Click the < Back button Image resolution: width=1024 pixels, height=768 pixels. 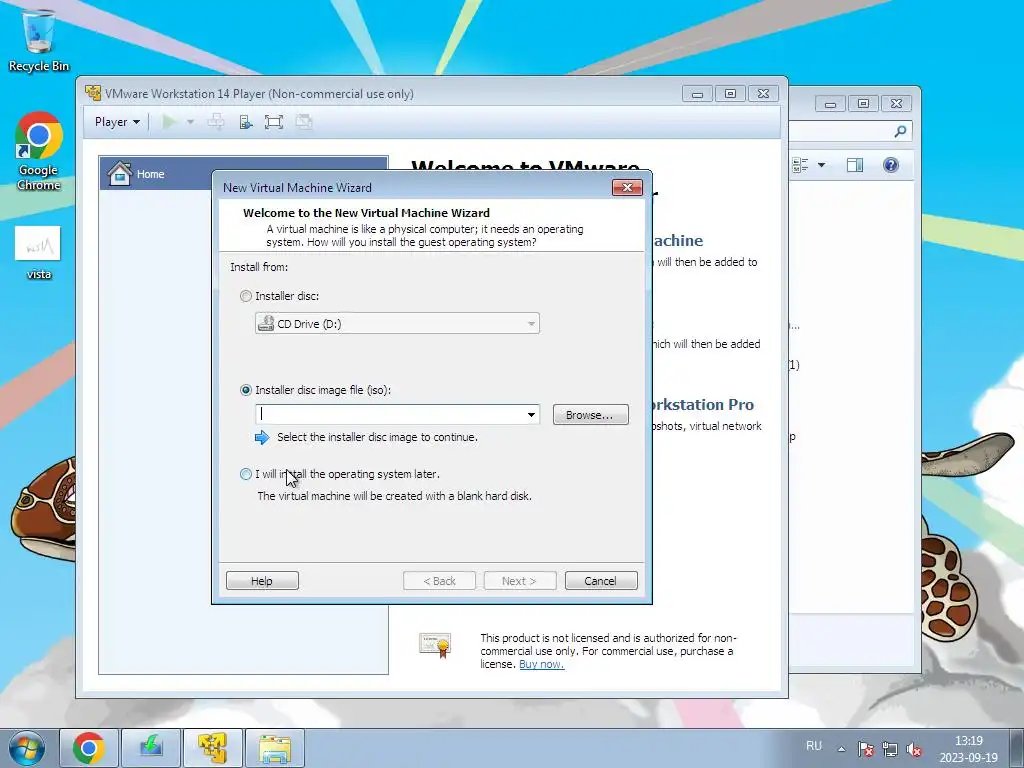coord(440,581)
